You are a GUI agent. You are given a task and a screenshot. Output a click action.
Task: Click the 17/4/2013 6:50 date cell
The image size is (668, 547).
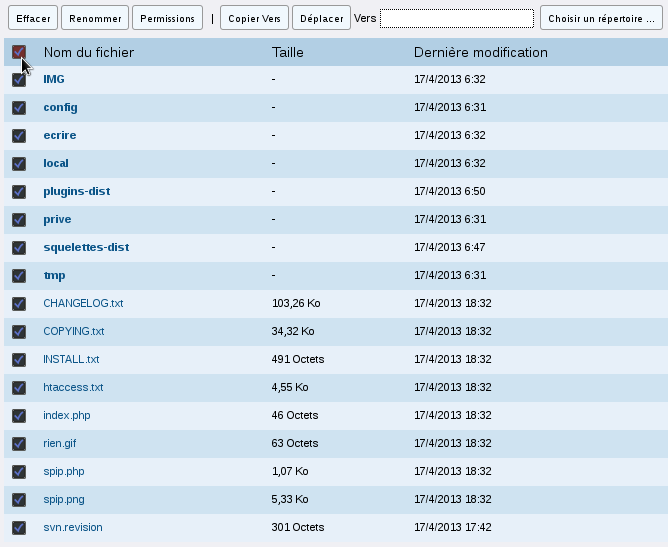450,191
